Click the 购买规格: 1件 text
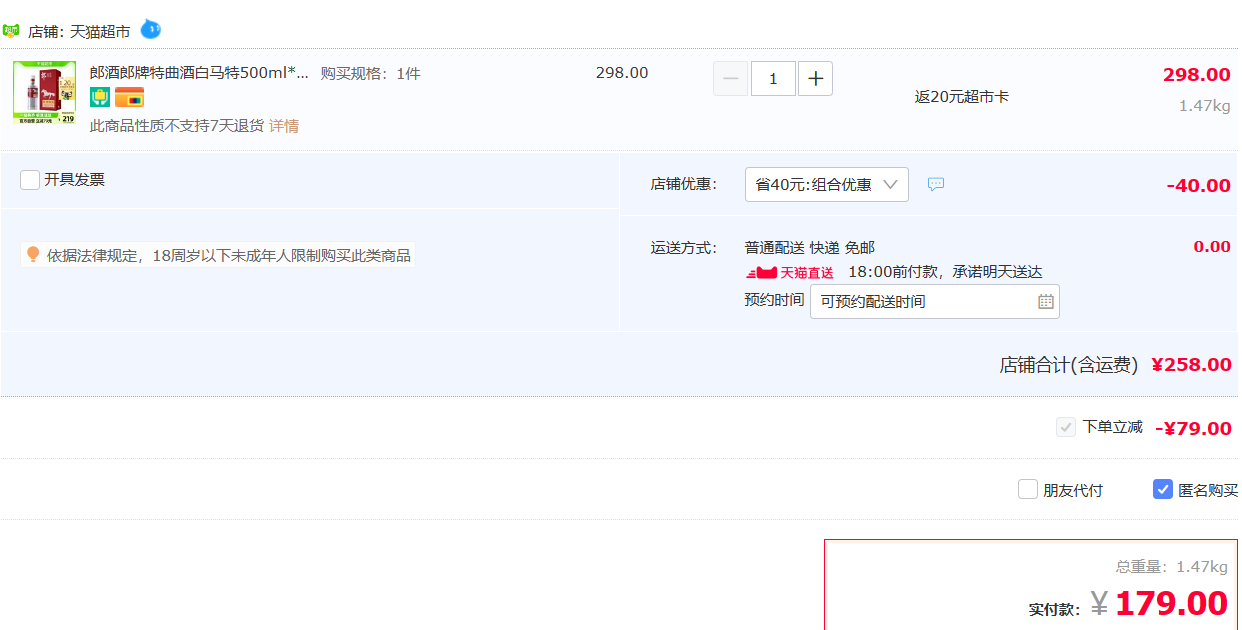 [x=370, y=74]
